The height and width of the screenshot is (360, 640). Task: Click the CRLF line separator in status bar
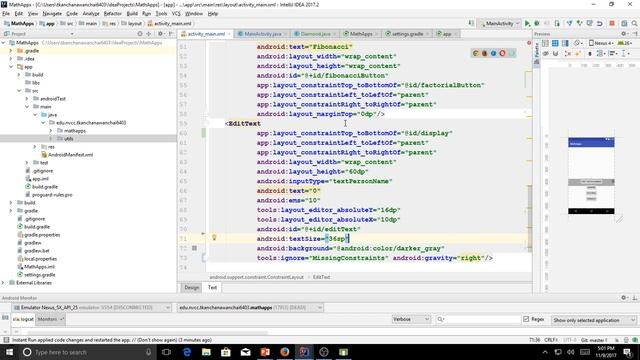pos(551,340)
